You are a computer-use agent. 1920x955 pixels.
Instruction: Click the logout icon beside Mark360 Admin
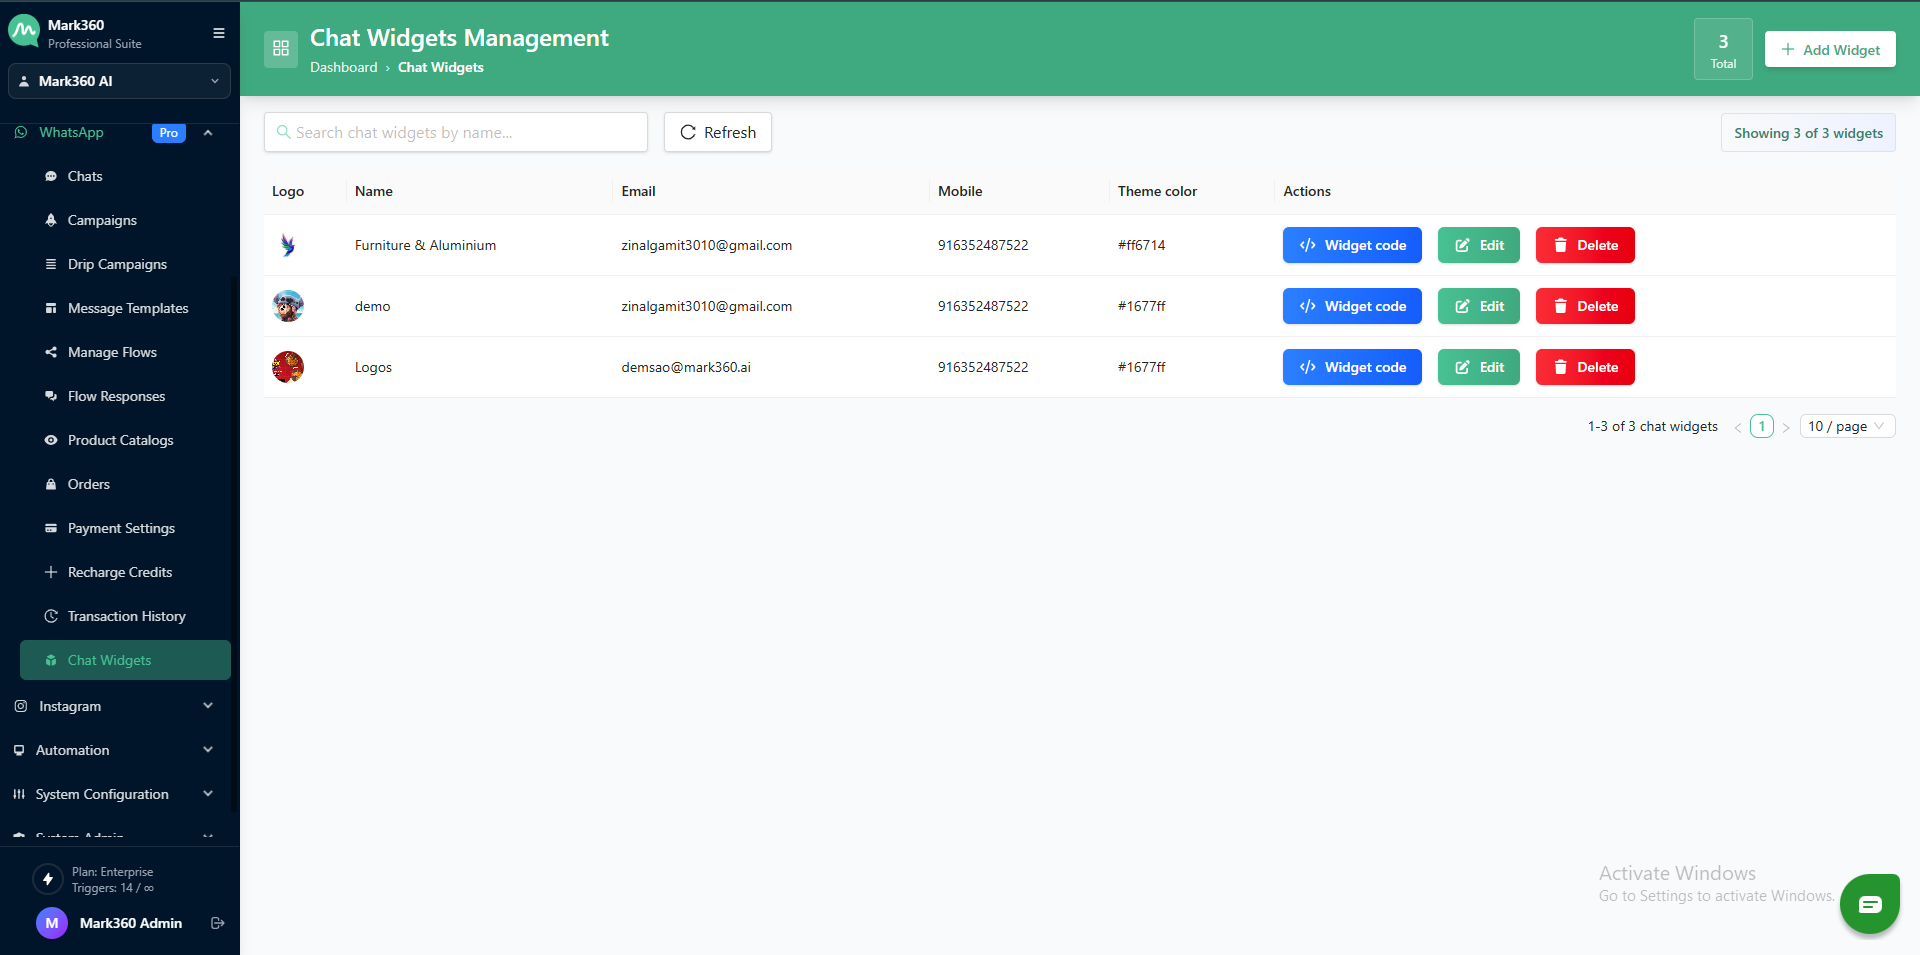point(217,923)
